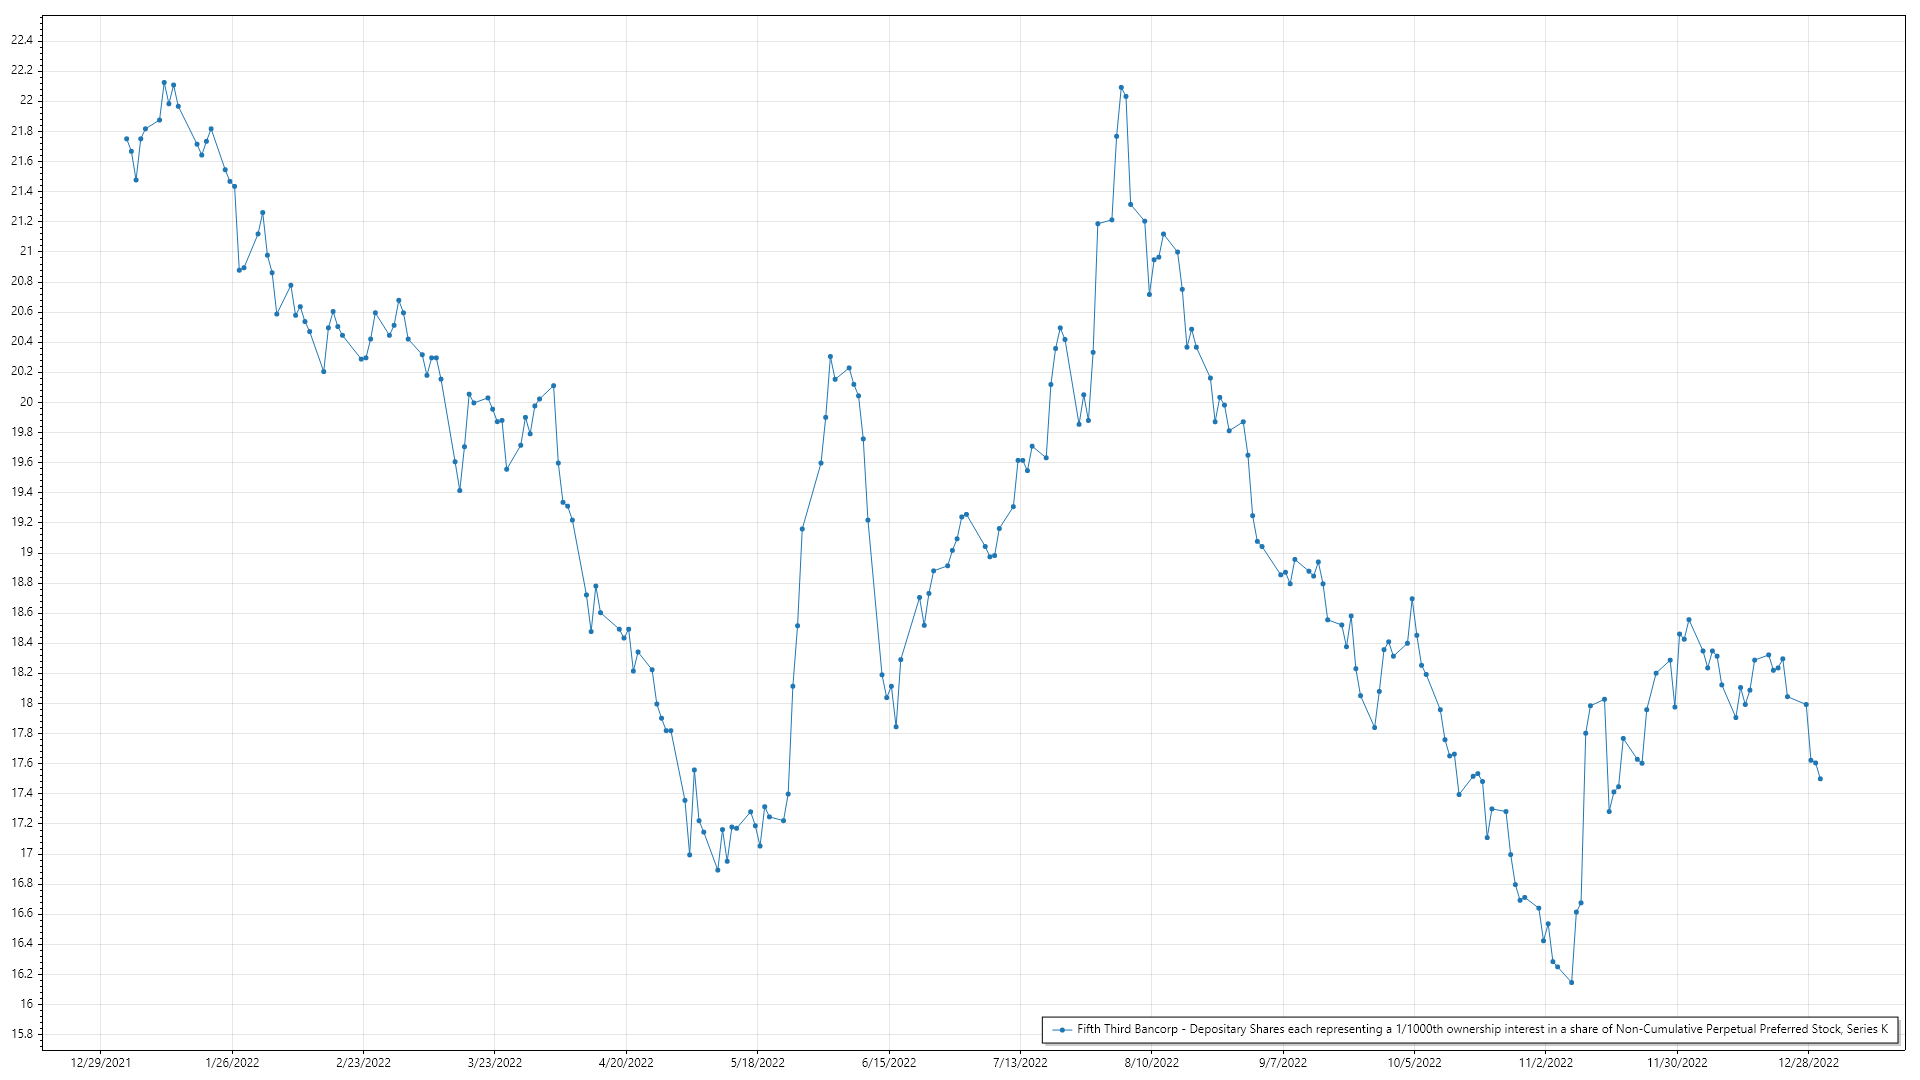1920x1080 pixels.
Task: Click the 12/29/2021 x-axis date label
Action: pyautogui.click(x=101, y=1062)
